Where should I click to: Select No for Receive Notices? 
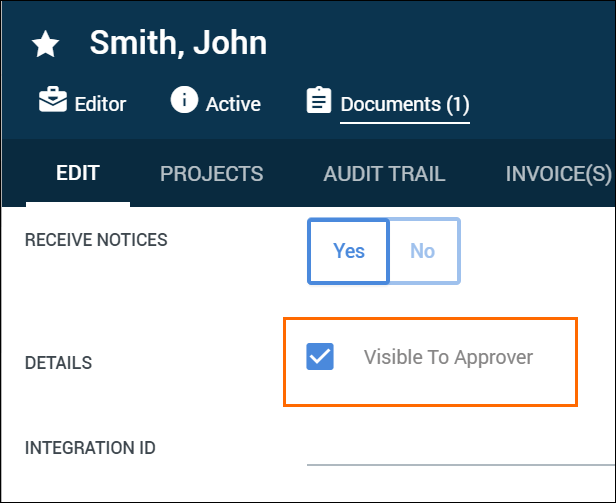click(x=424, y=251)
